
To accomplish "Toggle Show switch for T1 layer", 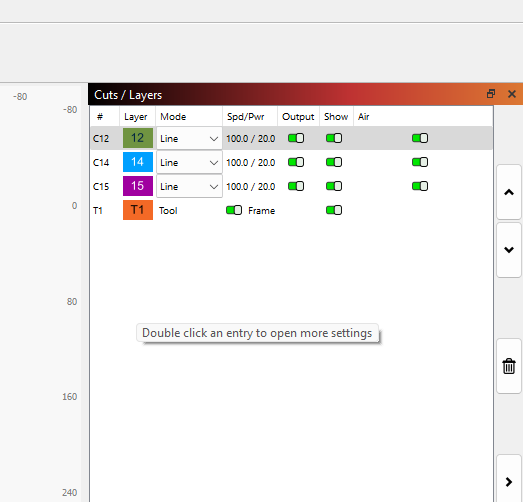I will (x=334, y=210).
